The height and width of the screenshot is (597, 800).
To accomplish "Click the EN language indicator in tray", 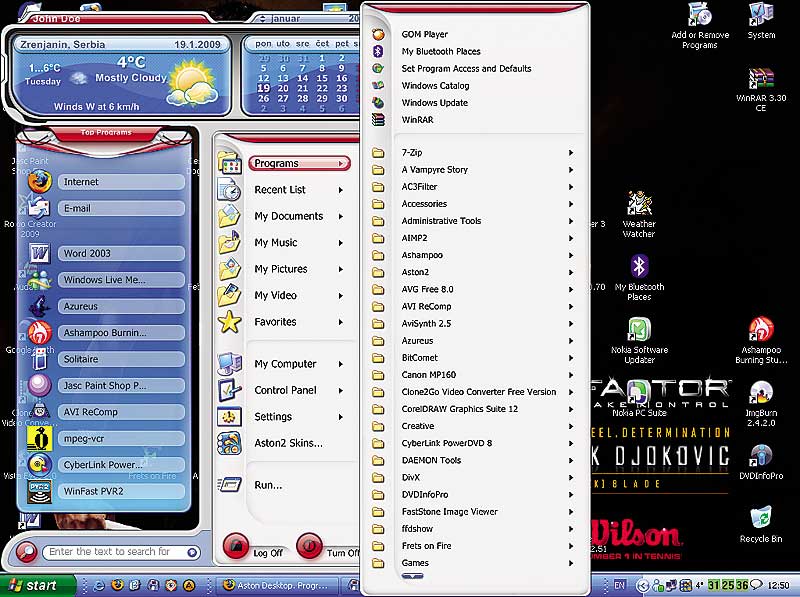I will tap(619, 585).
